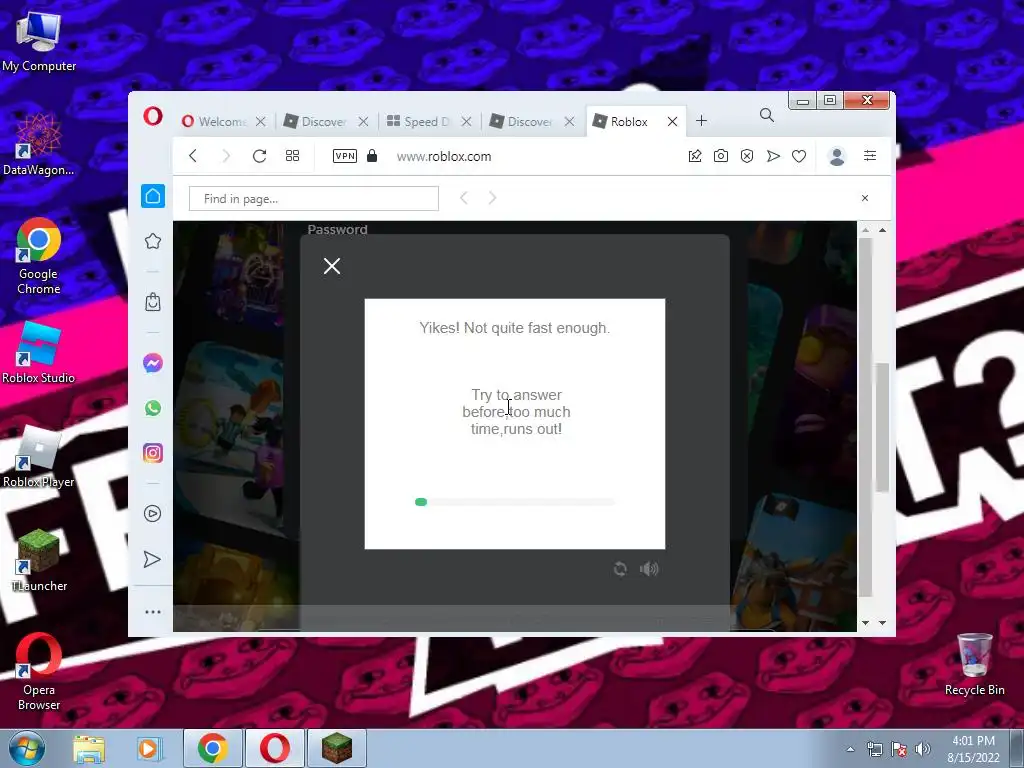Click the scrollbar down arrow
Viewport: 1024px width, 768px height.
(x=882, y=623)
